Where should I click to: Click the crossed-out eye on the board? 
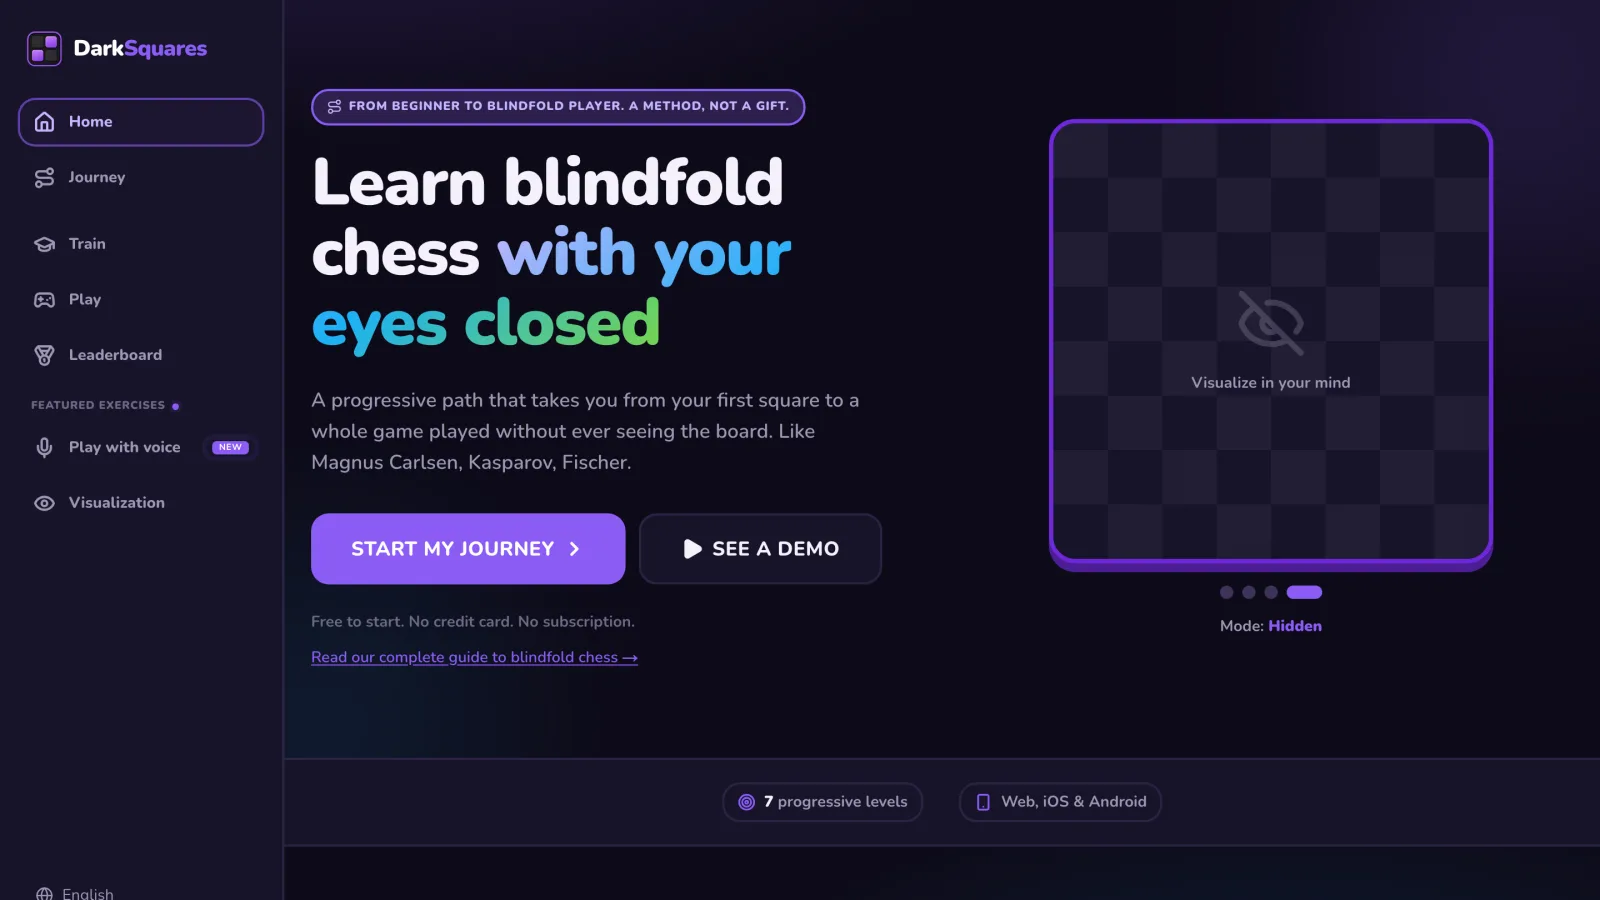click(1271, 323)
